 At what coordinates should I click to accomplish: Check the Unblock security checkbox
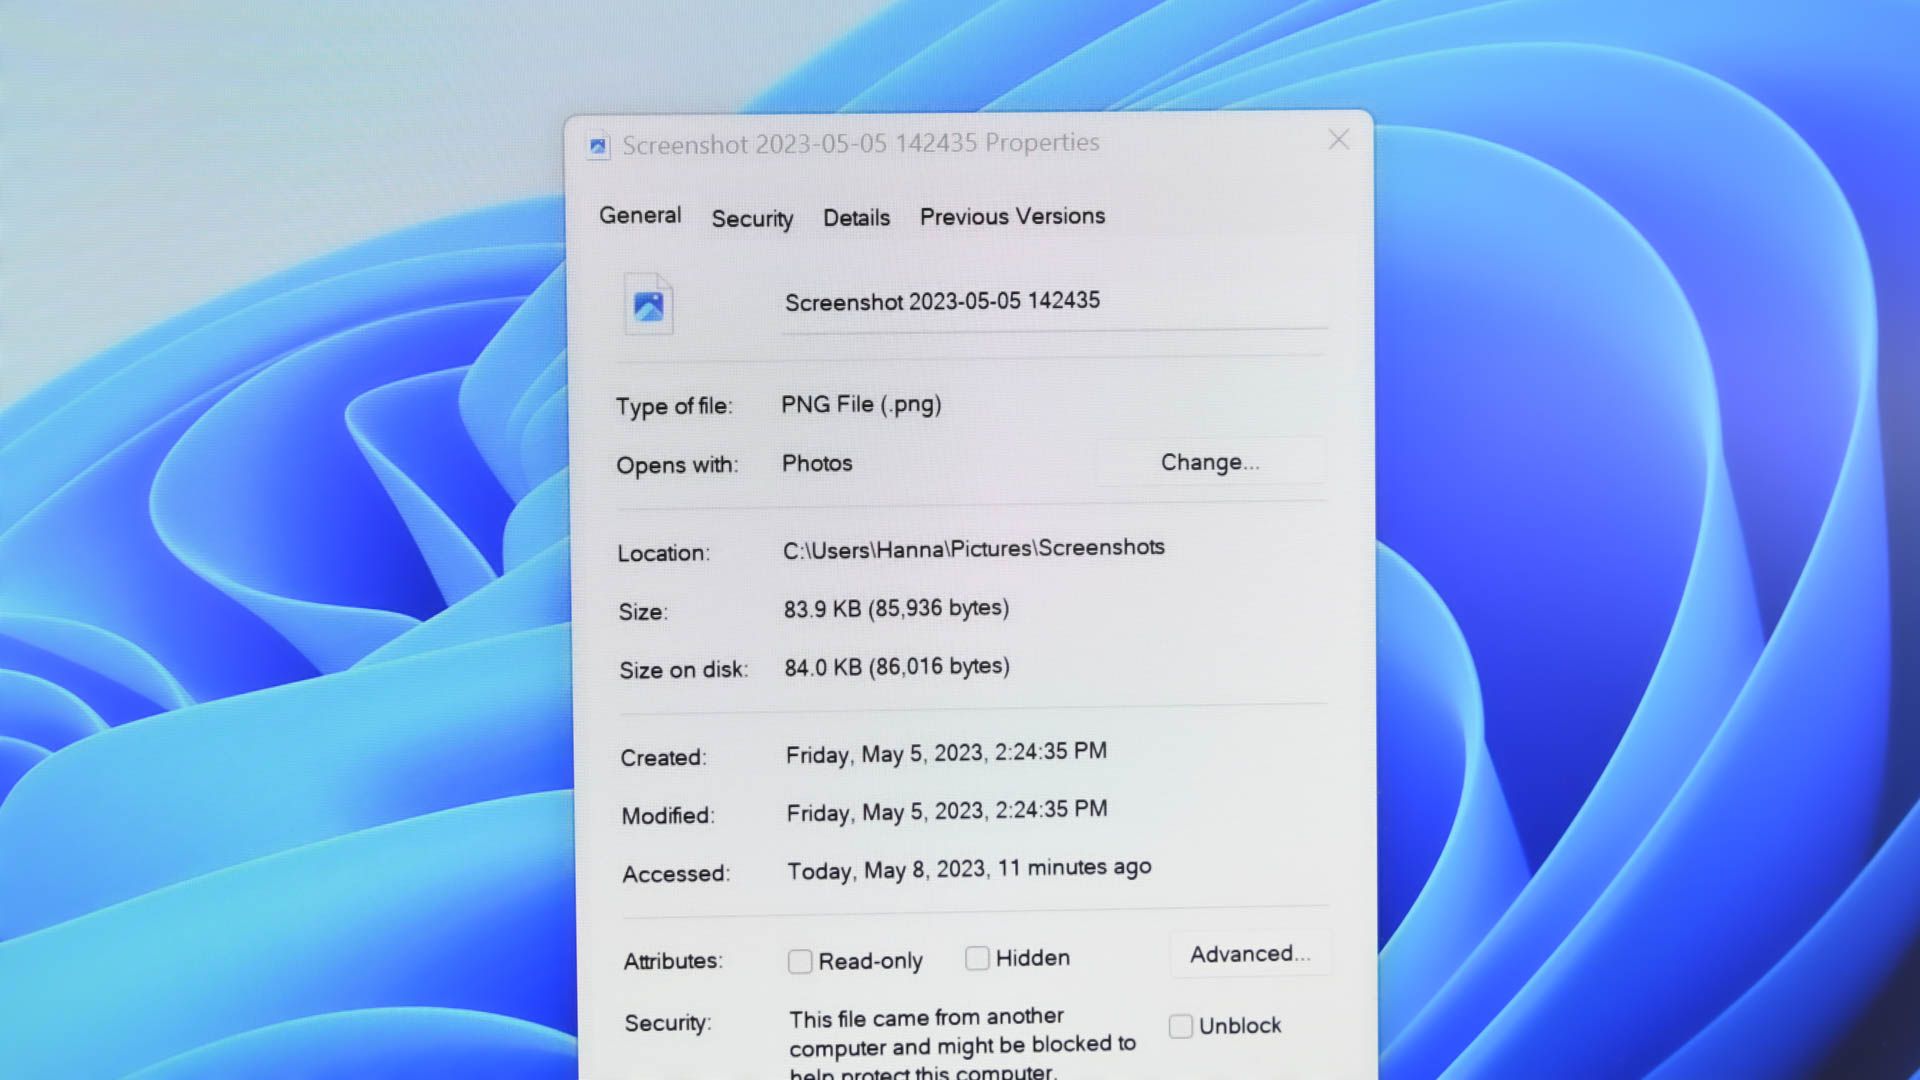click(x=1180, y=1025)
